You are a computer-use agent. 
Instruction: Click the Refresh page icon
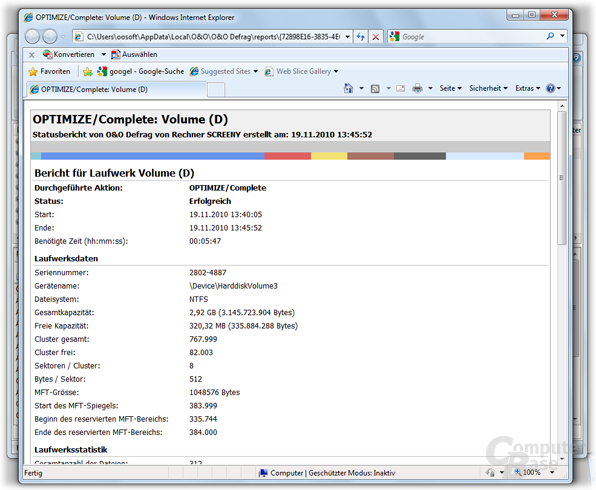pyautogui.click(x=360, y=37)
